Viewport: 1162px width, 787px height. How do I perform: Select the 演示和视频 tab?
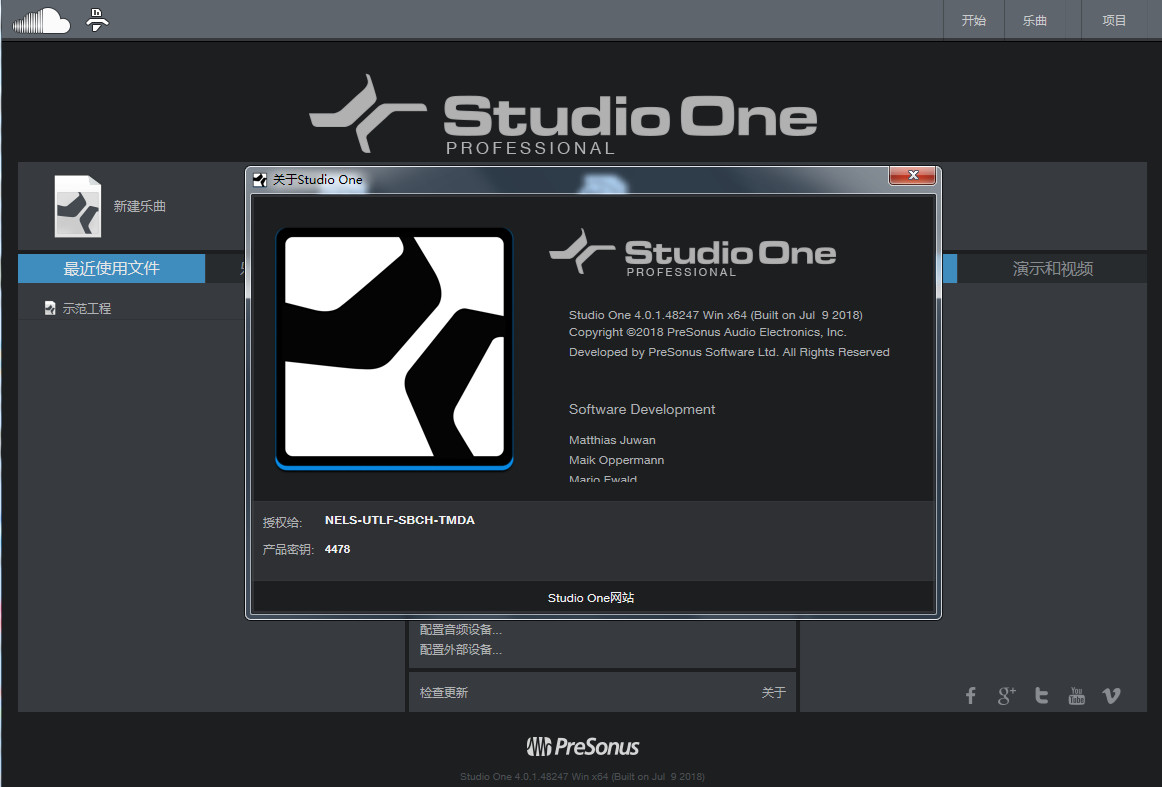1052,269
